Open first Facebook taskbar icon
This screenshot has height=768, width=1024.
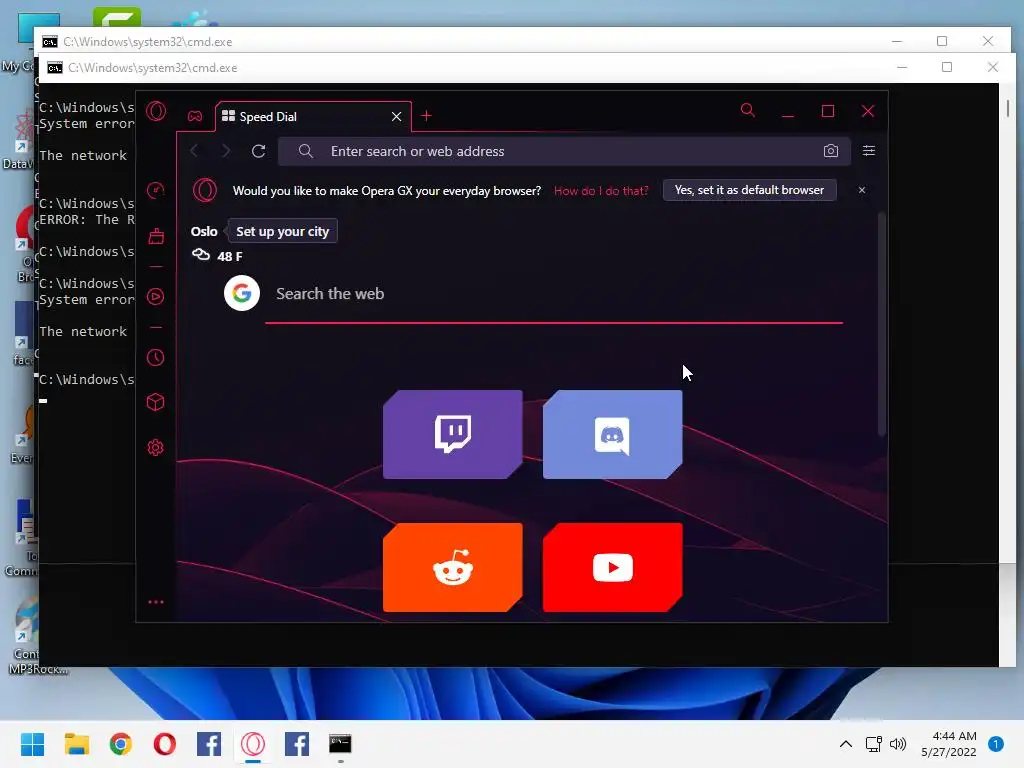209,744
